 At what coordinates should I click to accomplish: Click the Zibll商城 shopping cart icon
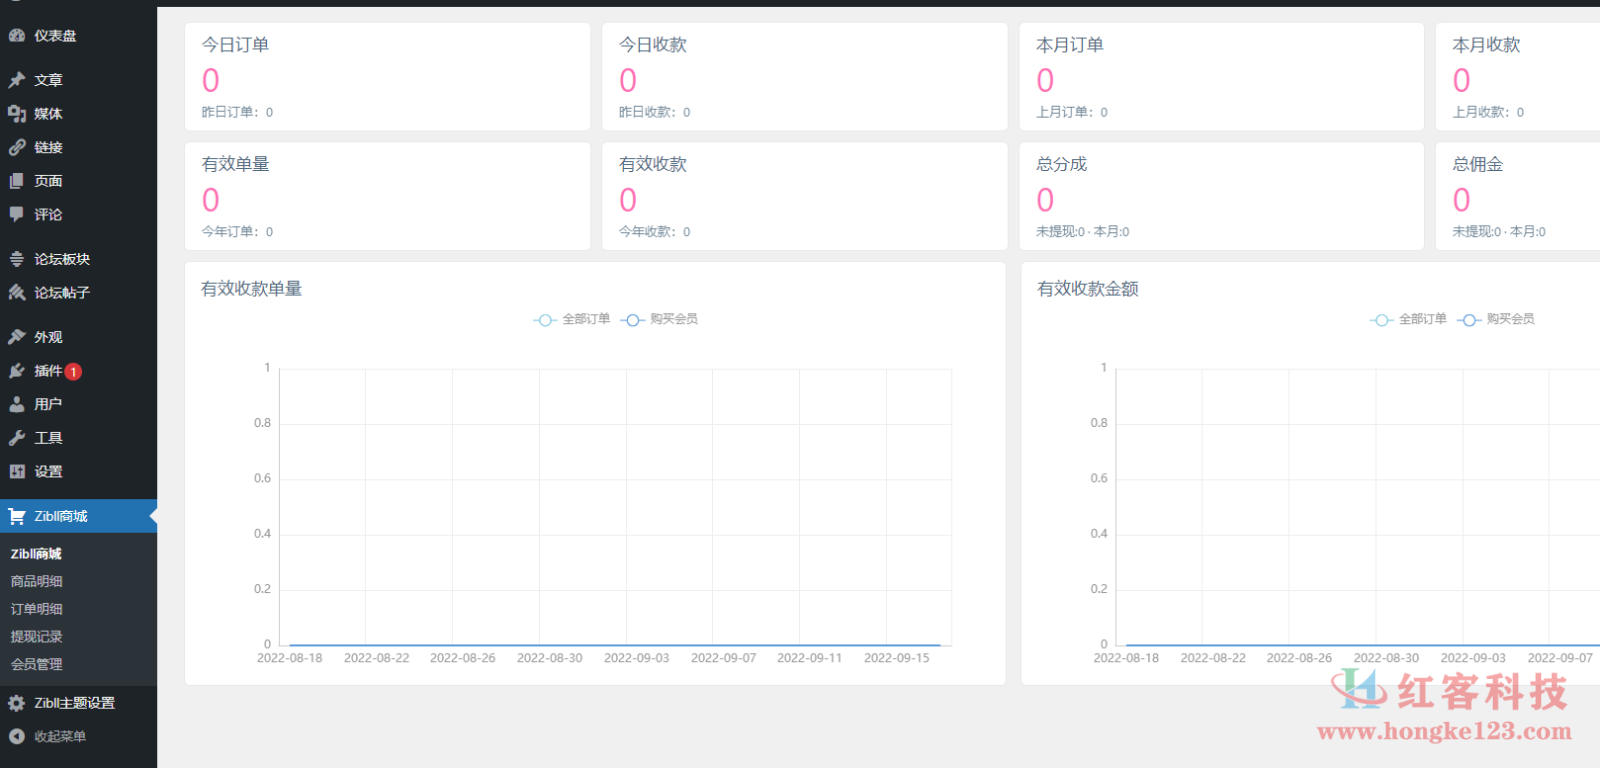click(x=17, y=517)
